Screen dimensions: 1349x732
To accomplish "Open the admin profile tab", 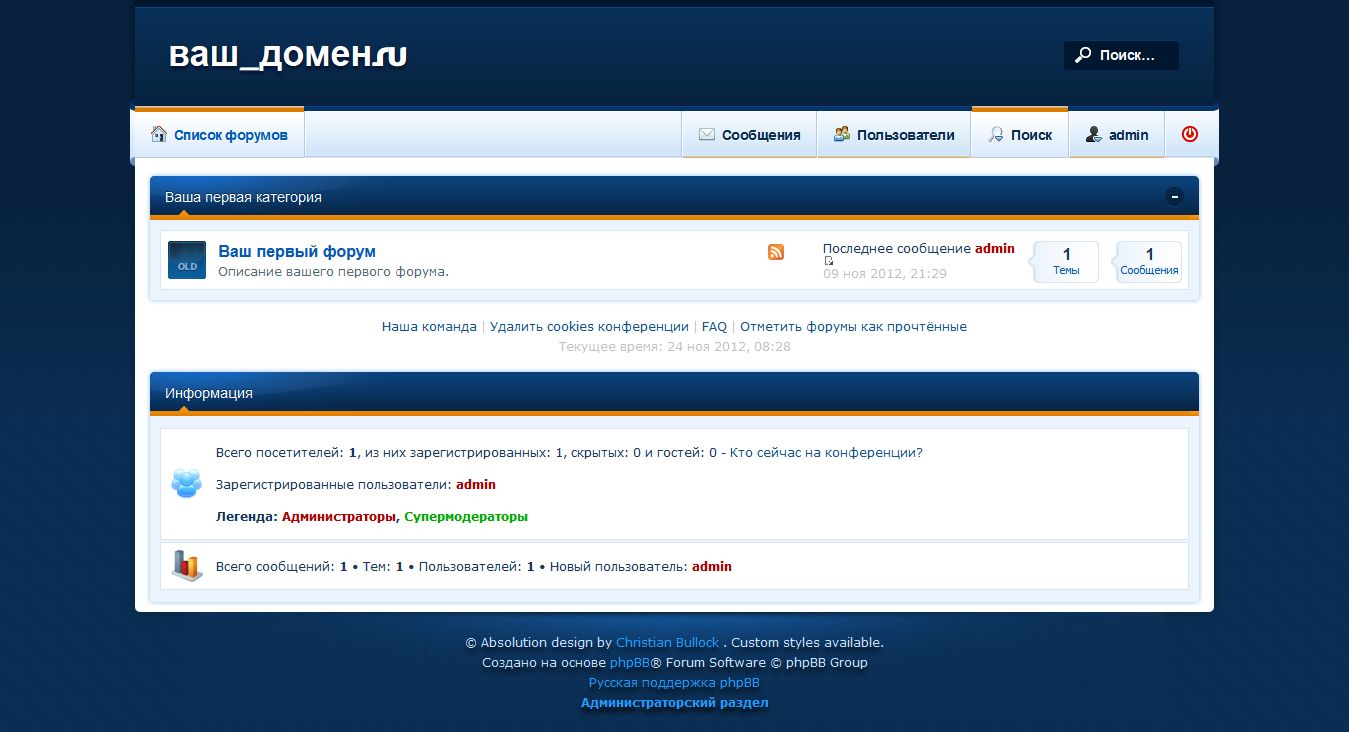I will 1117,135.
